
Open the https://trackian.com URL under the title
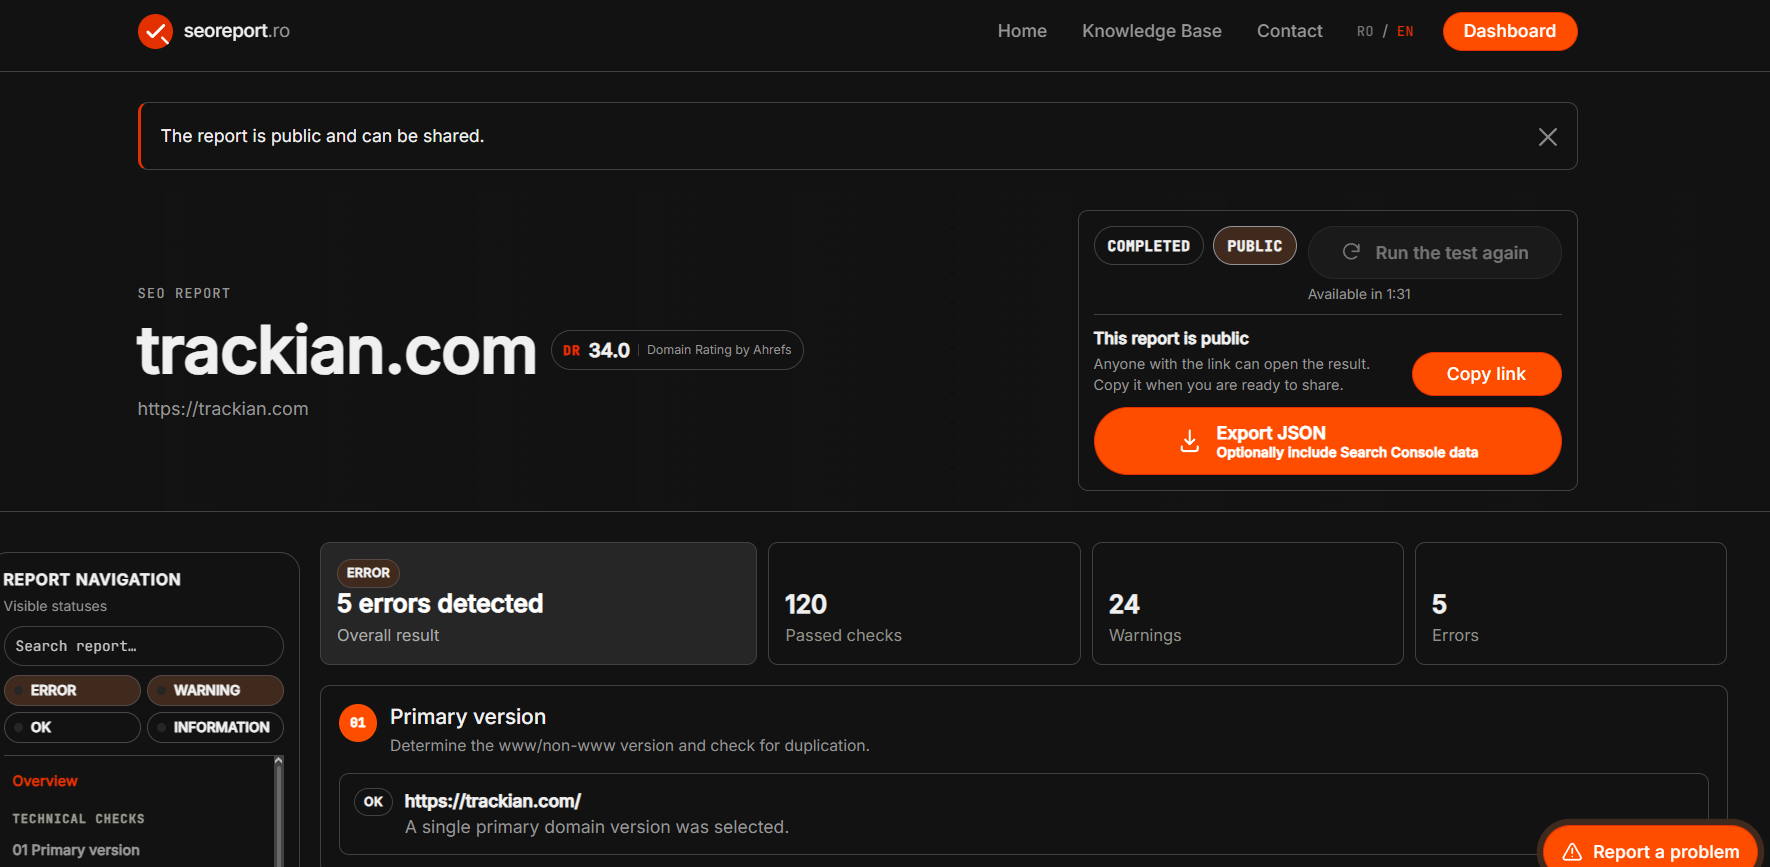[223, 409]
